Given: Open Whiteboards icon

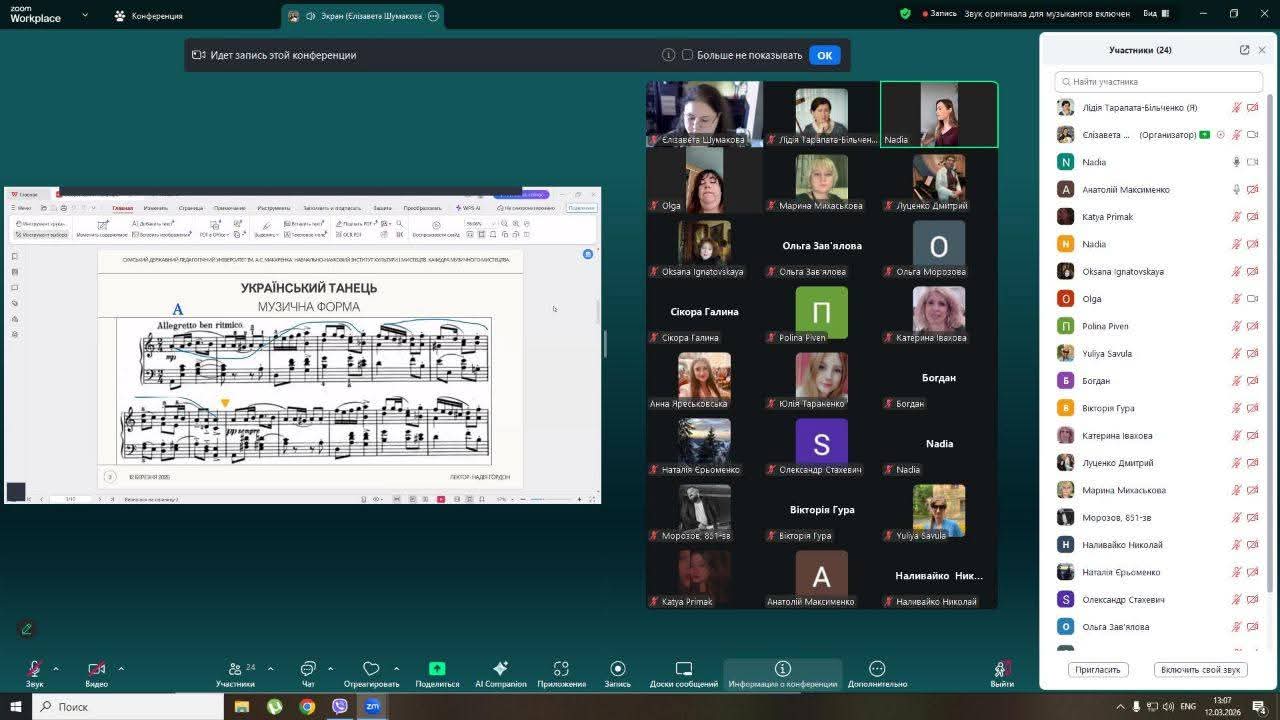Looking at the screenshot, I should [683, 669].
